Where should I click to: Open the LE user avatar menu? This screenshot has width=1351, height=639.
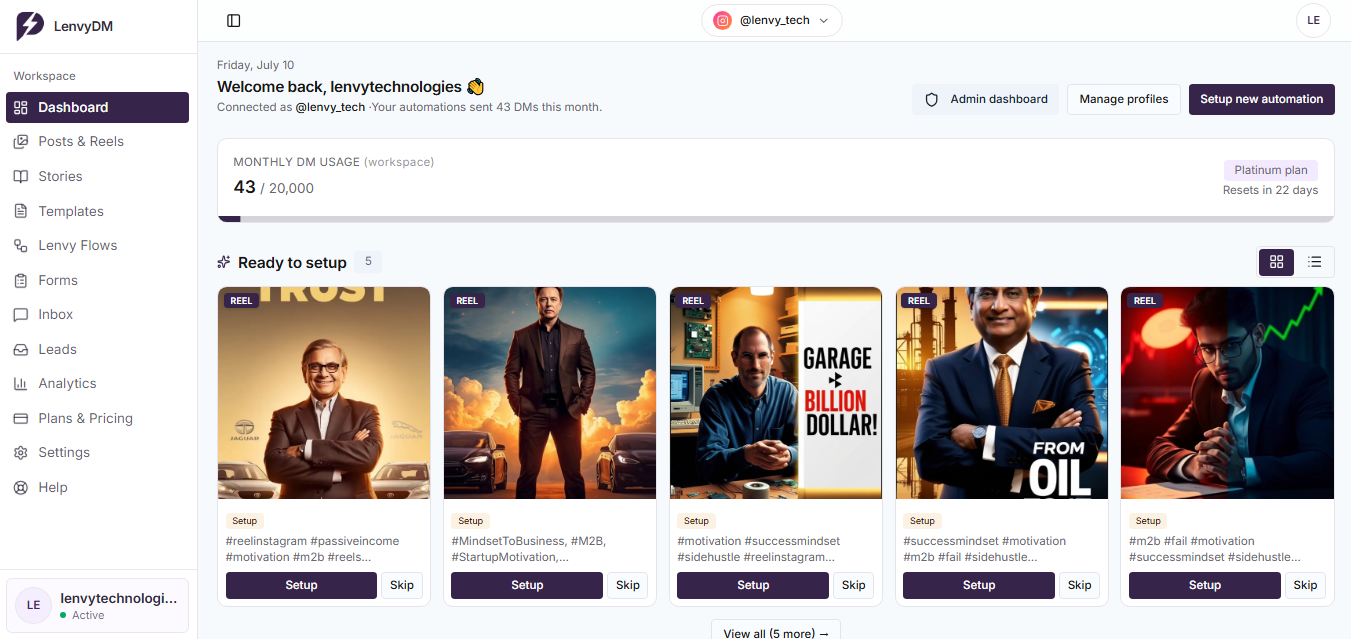coord(1313,20)
